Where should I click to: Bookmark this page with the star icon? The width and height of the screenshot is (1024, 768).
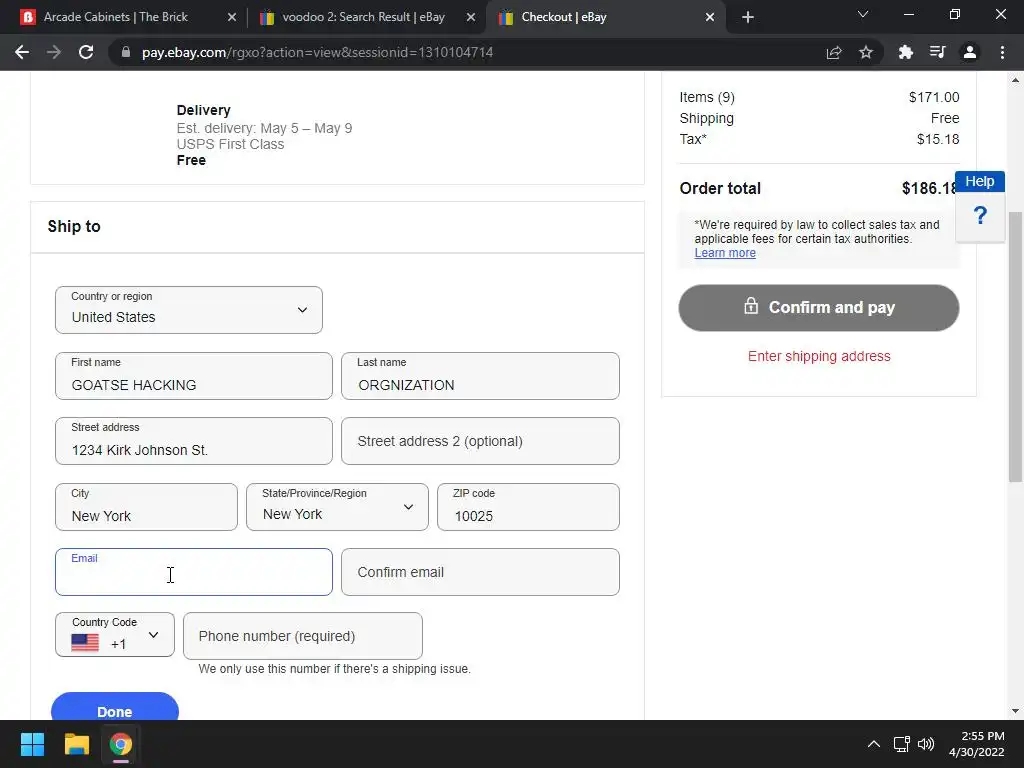pyautogui.click(x=866, y=52)
